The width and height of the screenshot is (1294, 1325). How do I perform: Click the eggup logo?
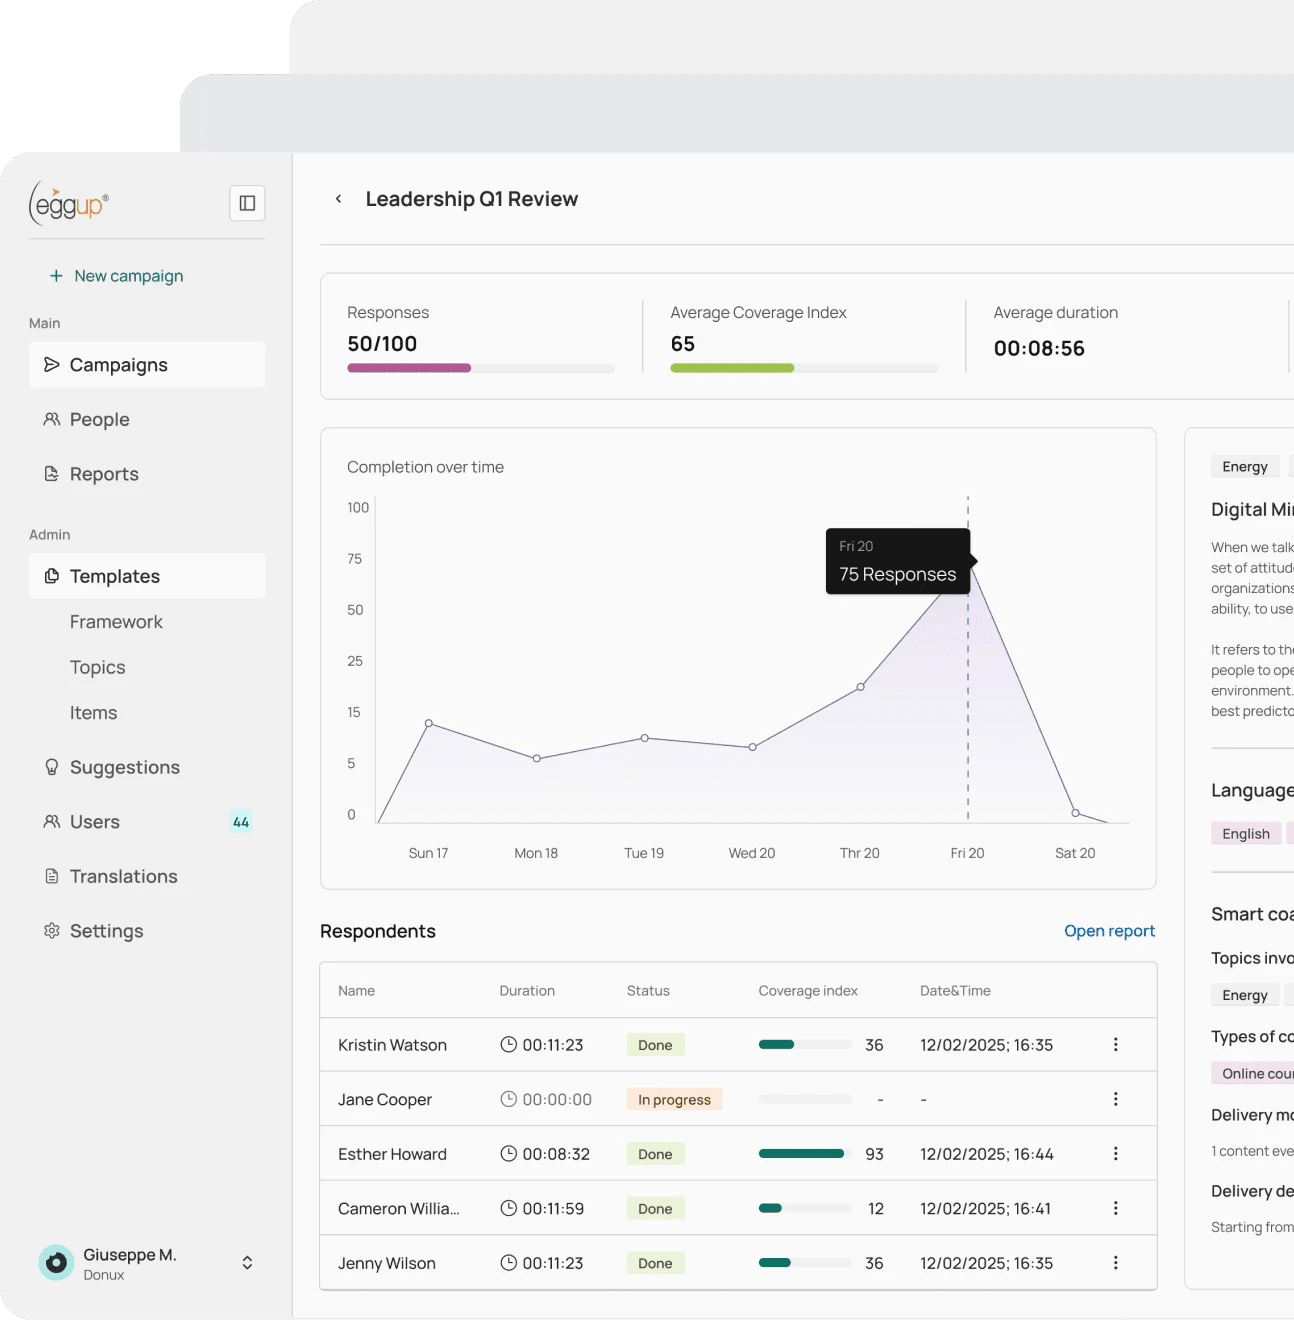[x=69, y=203]
